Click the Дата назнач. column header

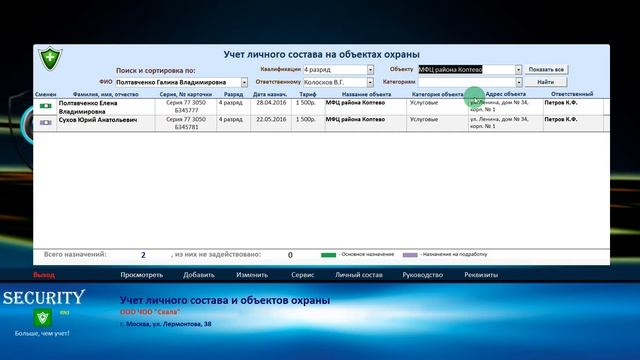coord(270,94)
